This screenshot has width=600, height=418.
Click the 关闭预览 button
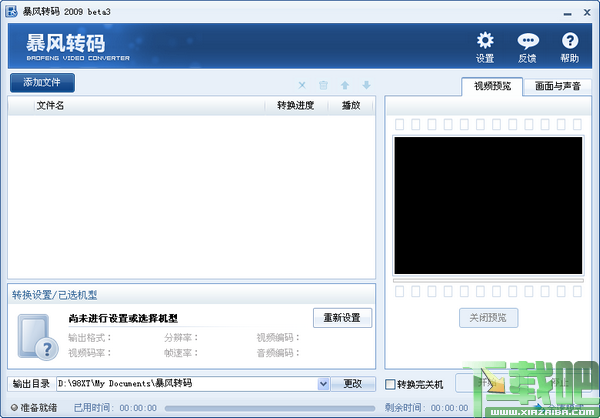[x=488, y=318]
